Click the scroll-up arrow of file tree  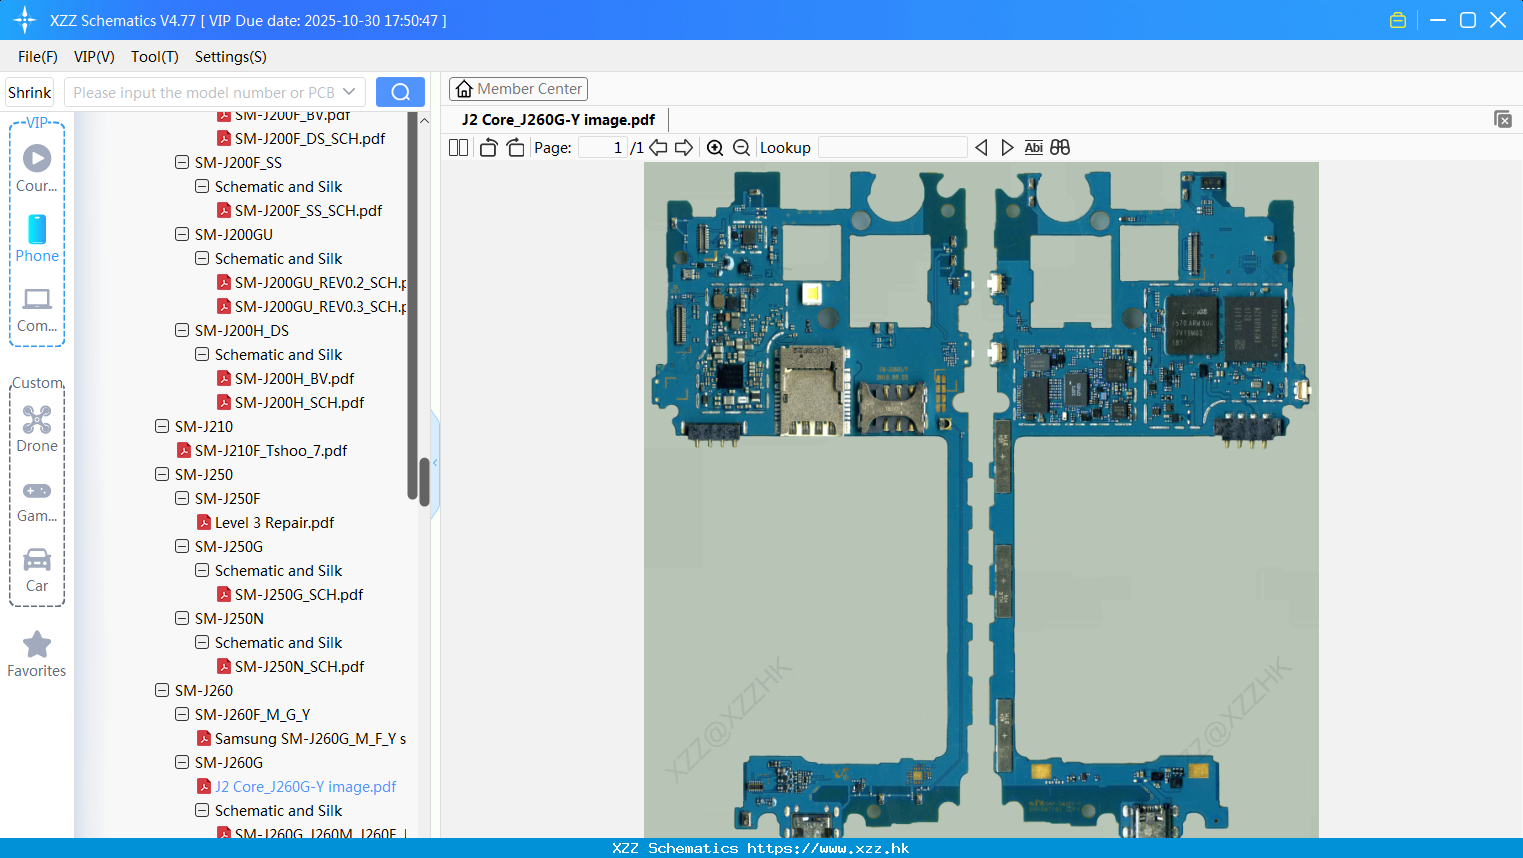click(424, 120)
